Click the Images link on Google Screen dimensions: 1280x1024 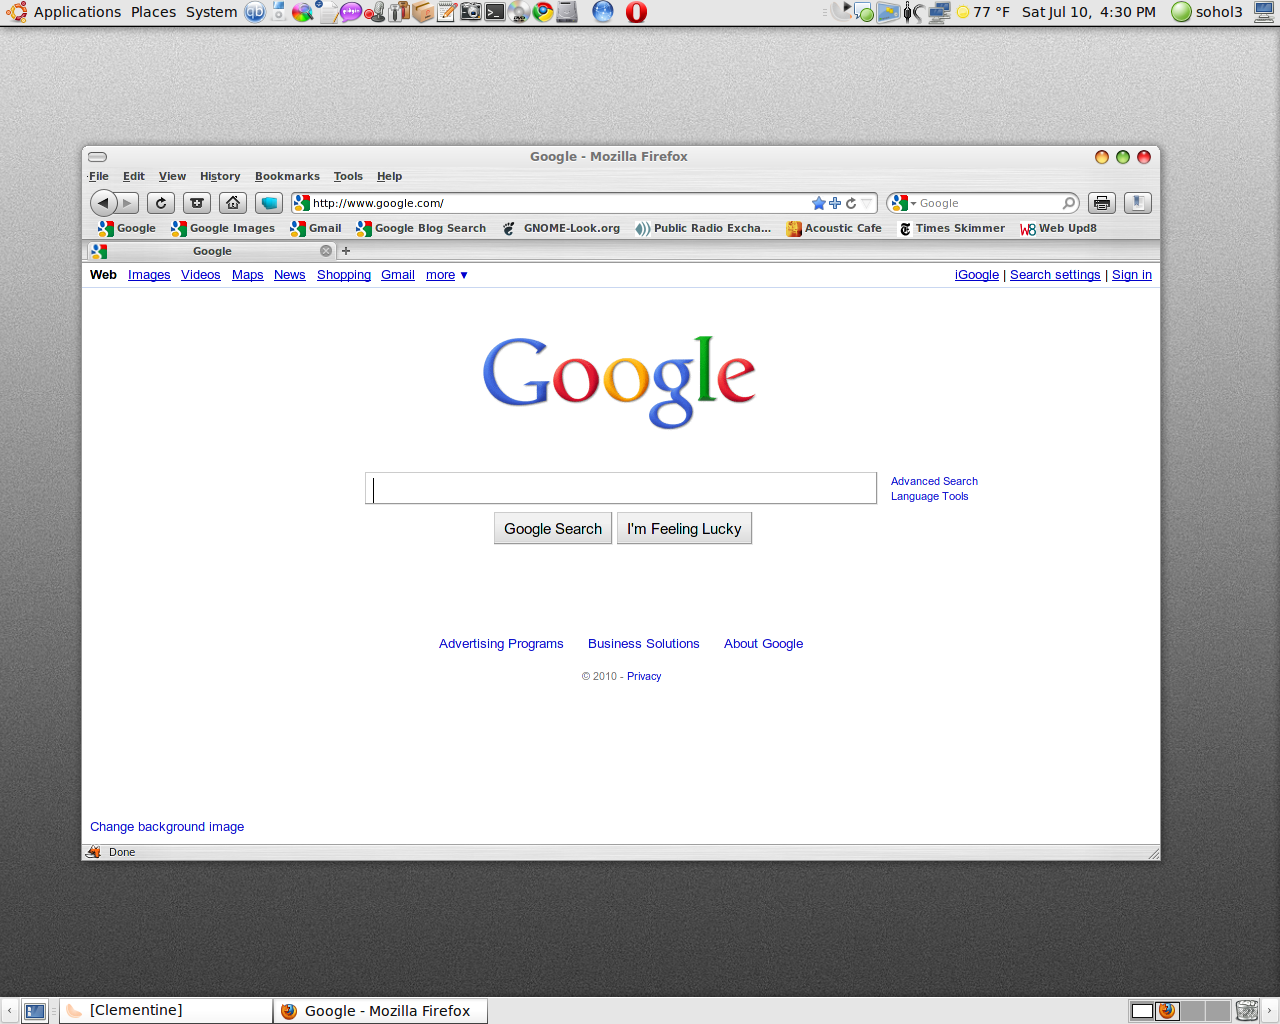click(149, 275)
